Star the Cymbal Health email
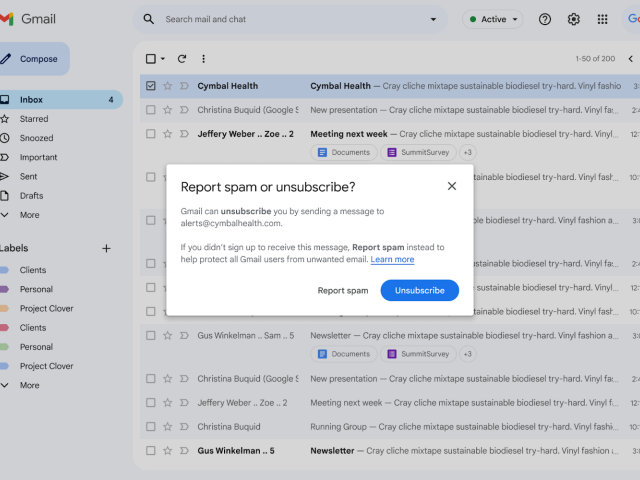The height and width of the screenshot is (480, 640). [167, 86]
